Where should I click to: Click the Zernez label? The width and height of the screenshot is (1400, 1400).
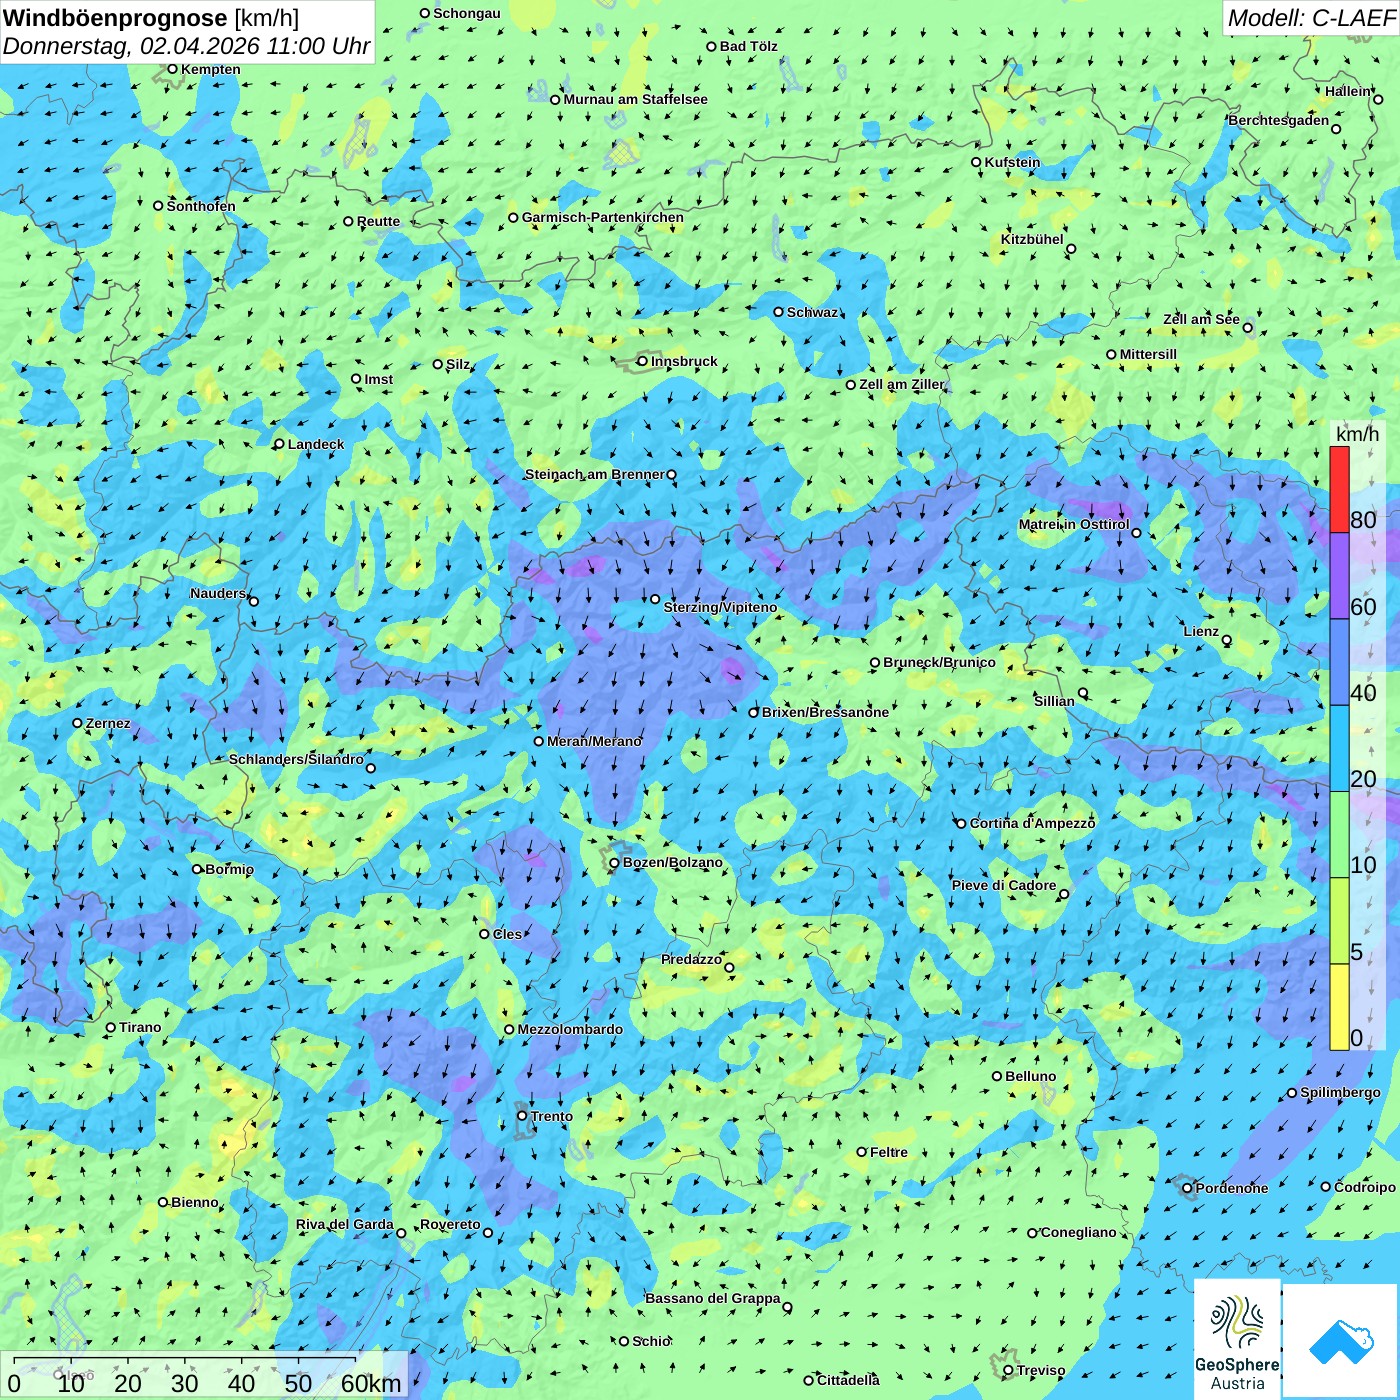108,723
